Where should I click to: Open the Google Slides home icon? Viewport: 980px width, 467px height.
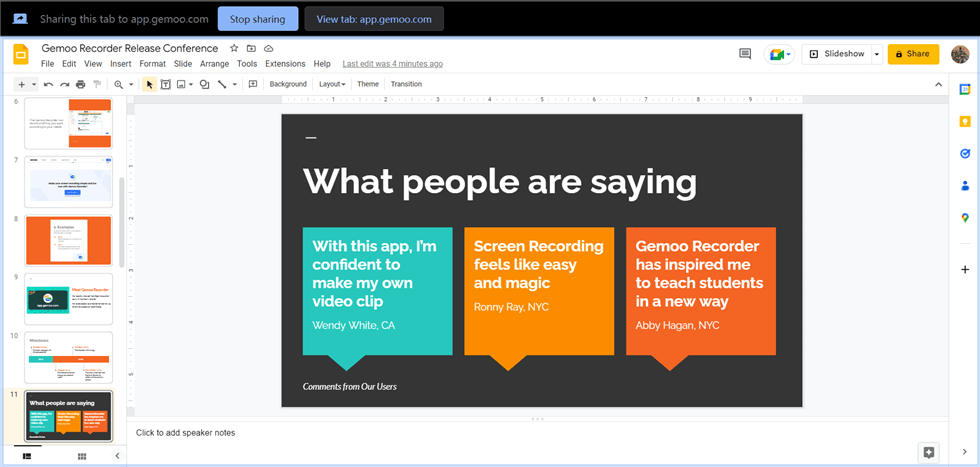coord(21,54)
